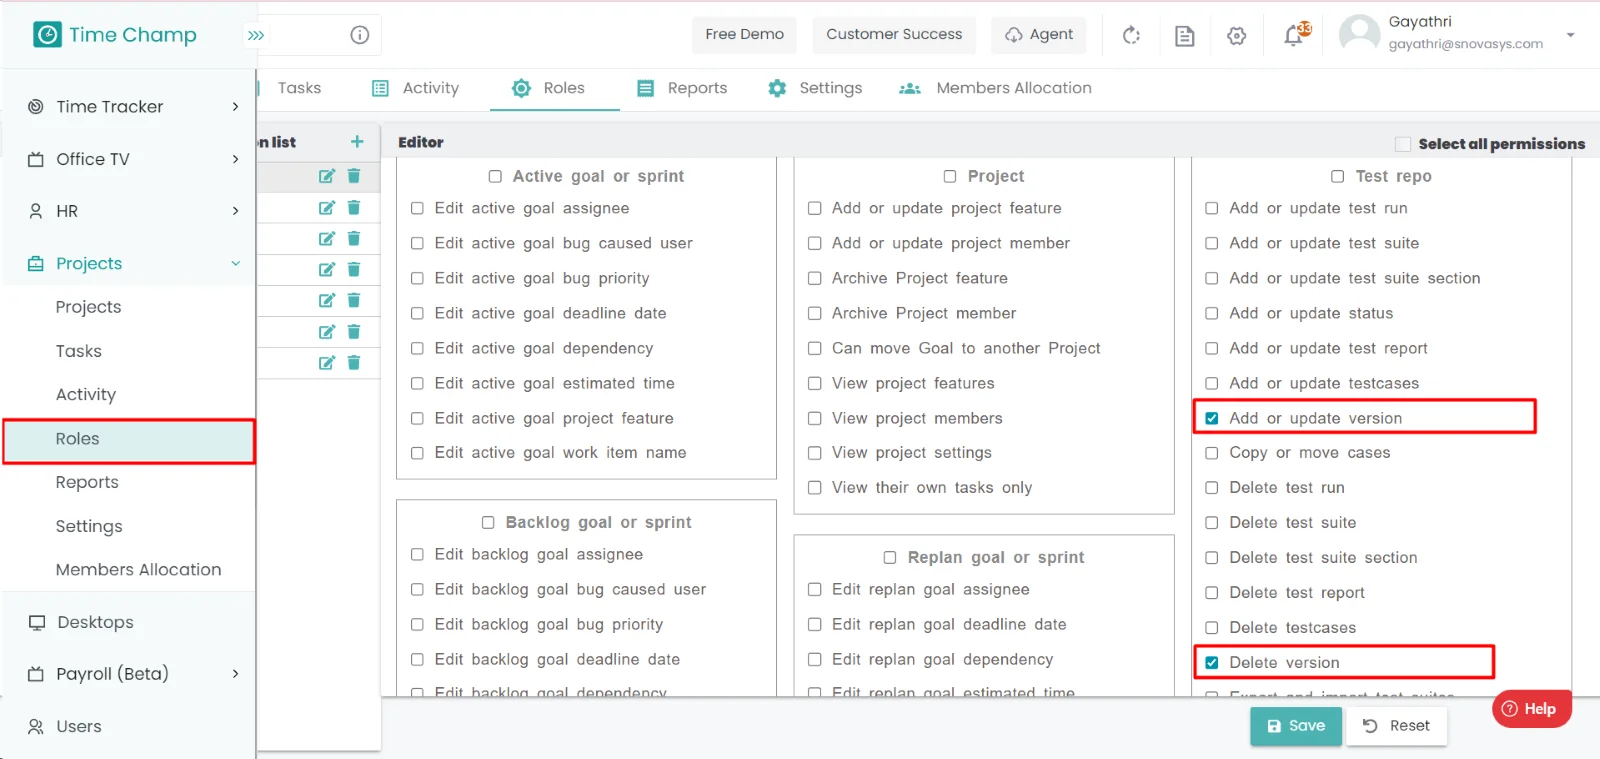This screenshot has height=759, width=1600.
Task: Click the Settings tab cog icon
Action: [777, 88]
